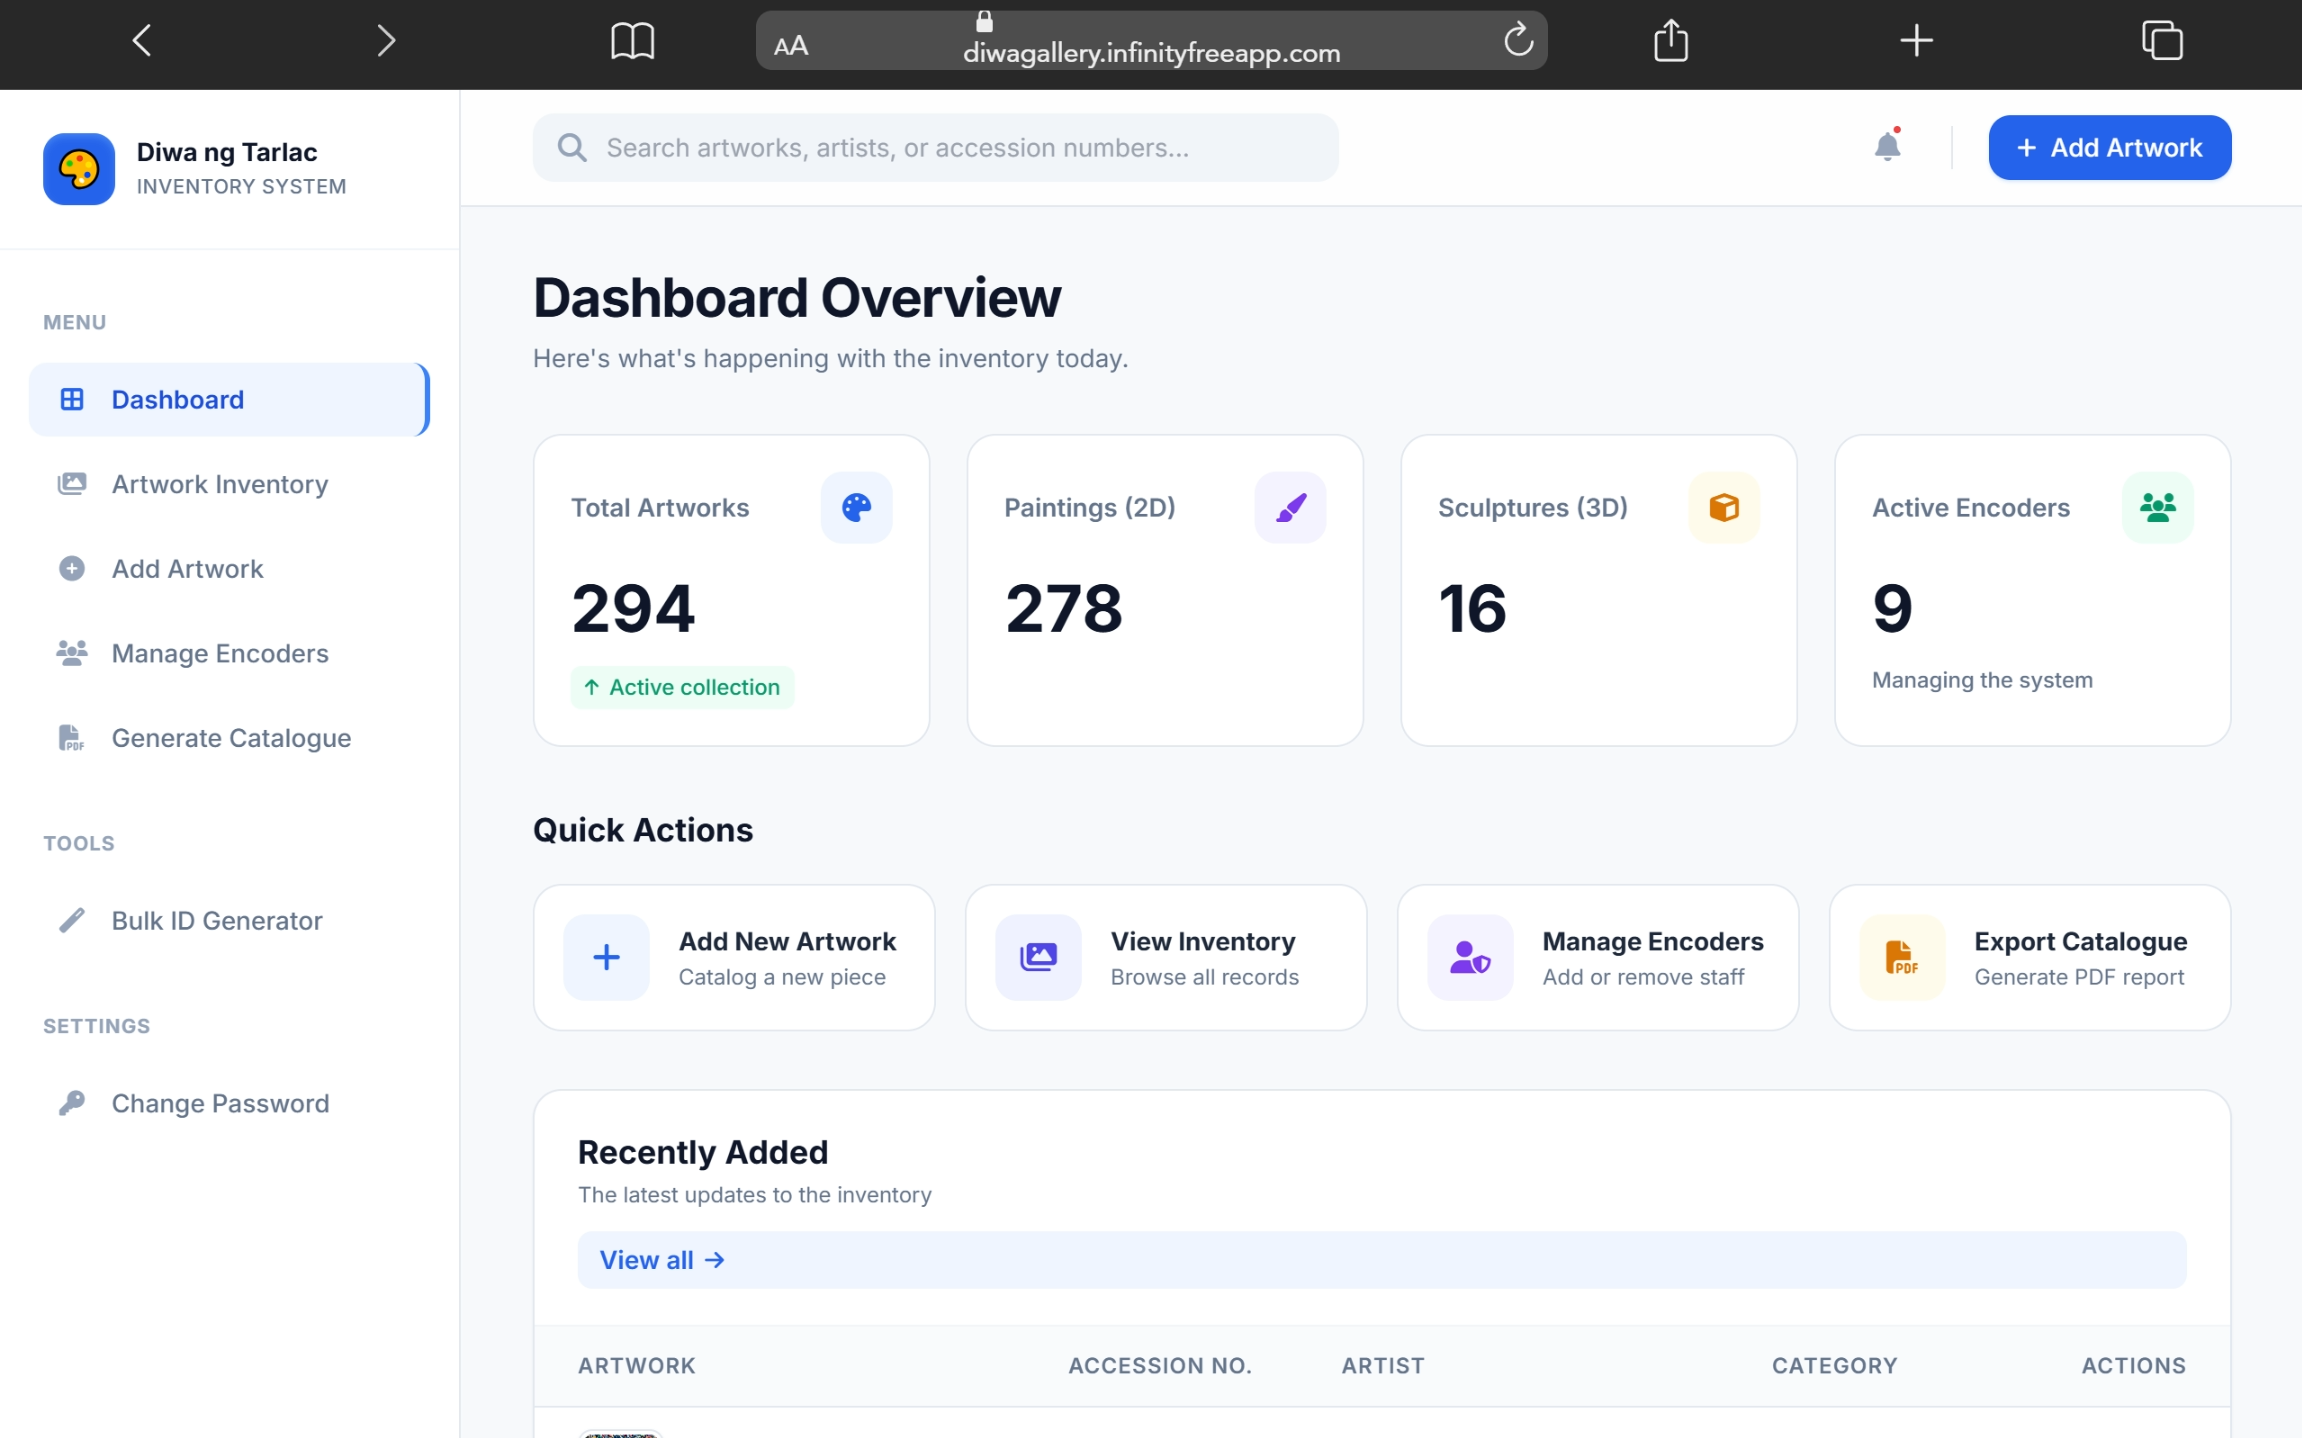The height and width of the screenshot is (1438, 2302).
Task: Click the Active Encoders people icon
Action: coord(2158,508)
